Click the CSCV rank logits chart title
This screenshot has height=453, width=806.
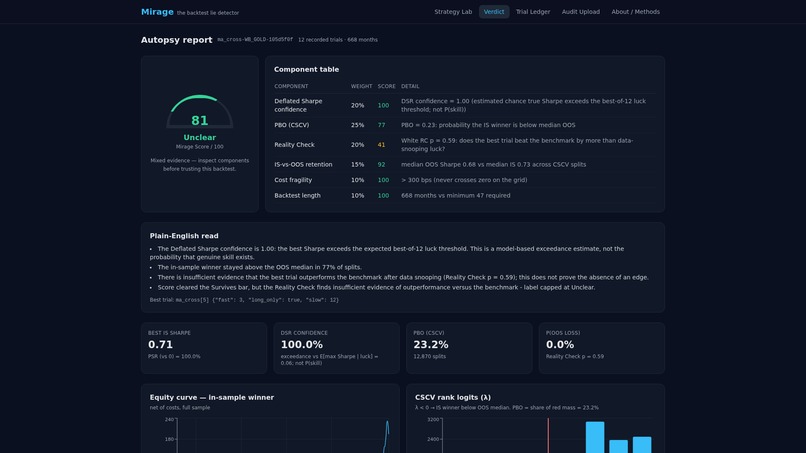tap(453, 397)
